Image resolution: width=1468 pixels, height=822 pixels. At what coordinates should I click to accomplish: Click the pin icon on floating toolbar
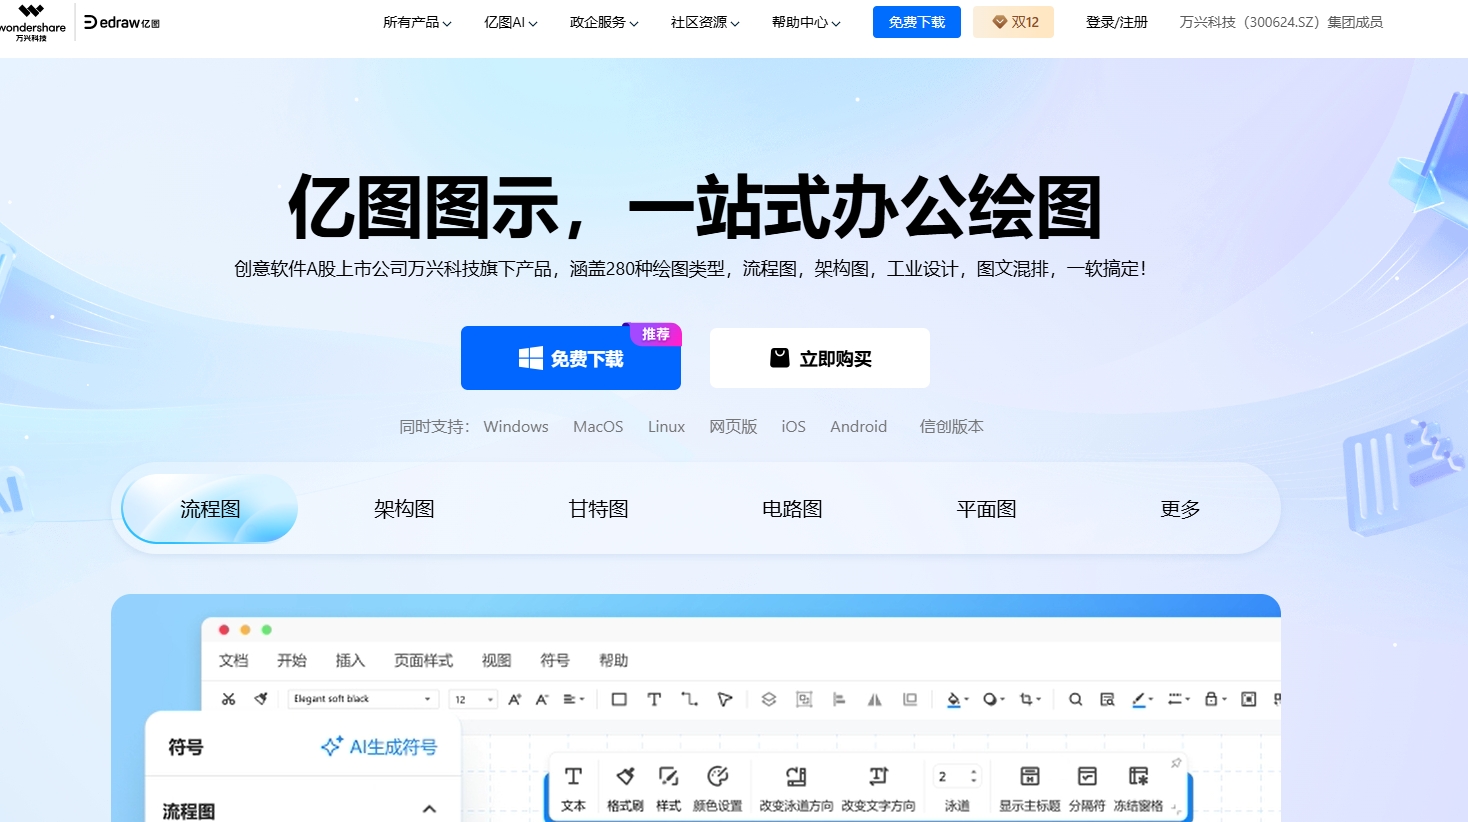point(1176,763)
